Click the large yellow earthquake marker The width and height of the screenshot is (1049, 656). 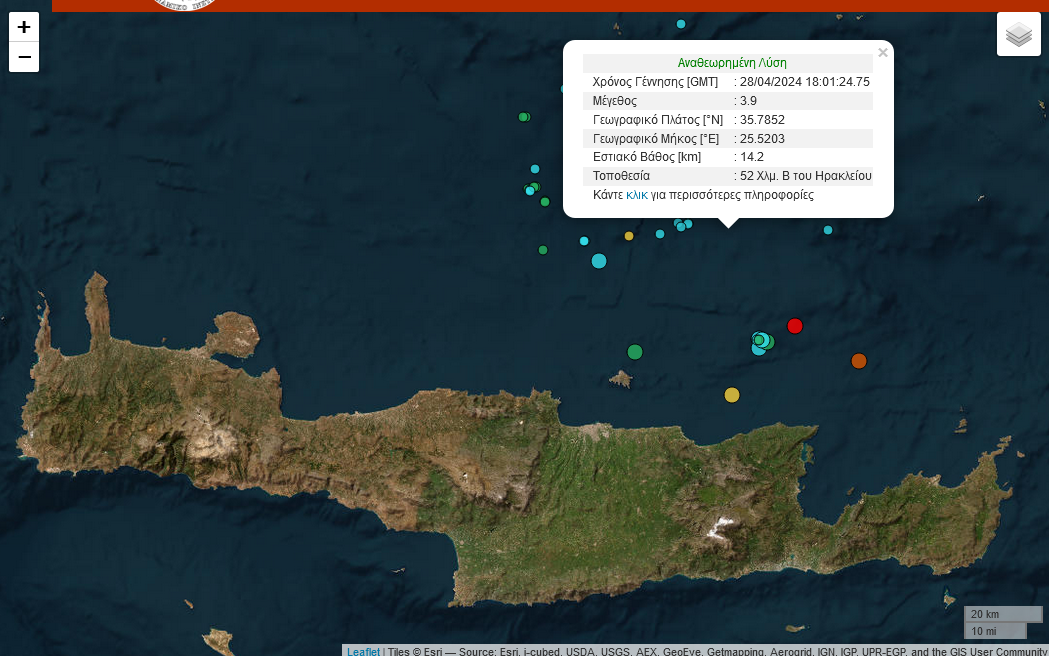[x=732, y=395]
